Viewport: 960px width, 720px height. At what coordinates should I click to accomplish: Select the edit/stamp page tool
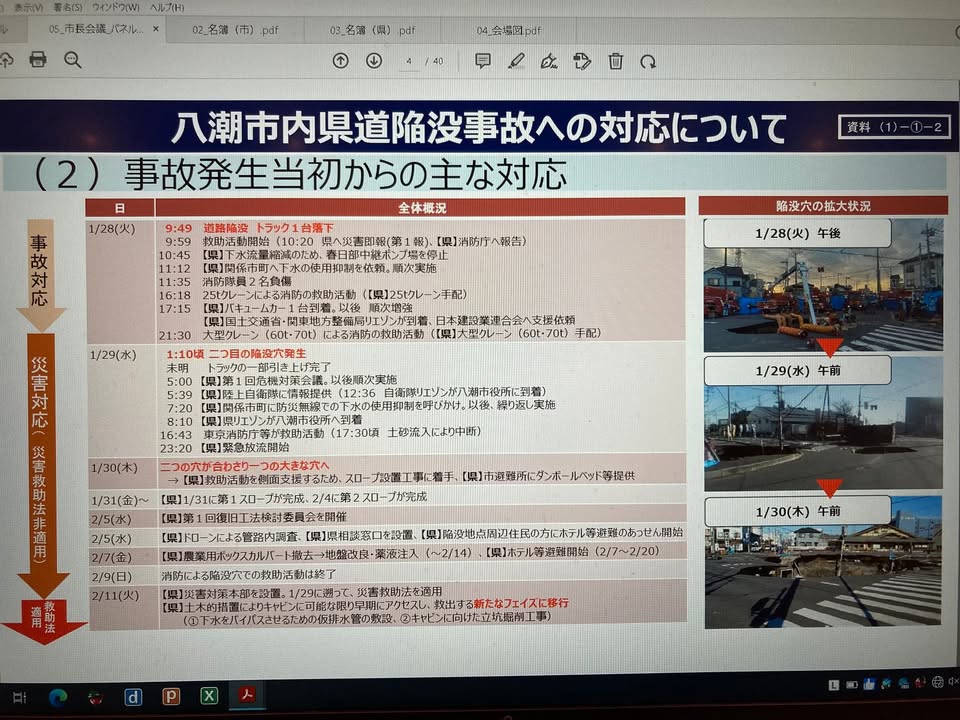[x=582, y=61]
